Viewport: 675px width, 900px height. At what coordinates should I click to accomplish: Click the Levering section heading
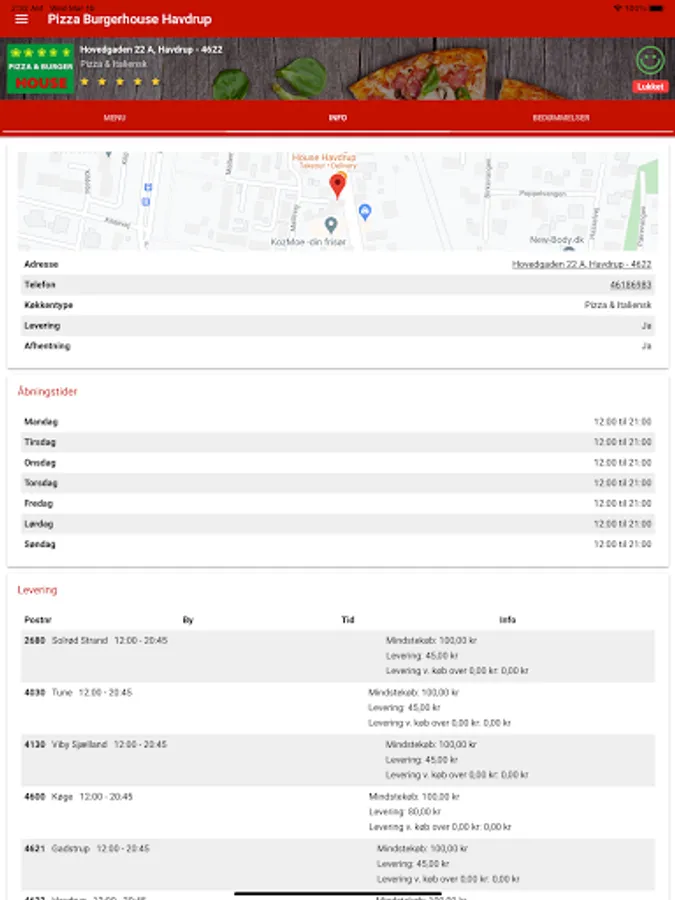37,590
